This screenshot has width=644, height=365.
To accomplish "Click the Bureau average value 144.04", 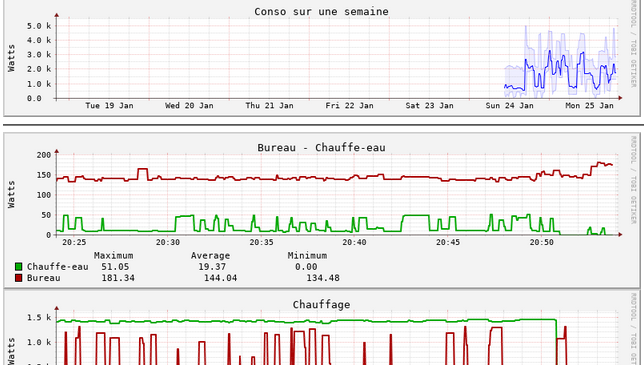I will [220, 278].
